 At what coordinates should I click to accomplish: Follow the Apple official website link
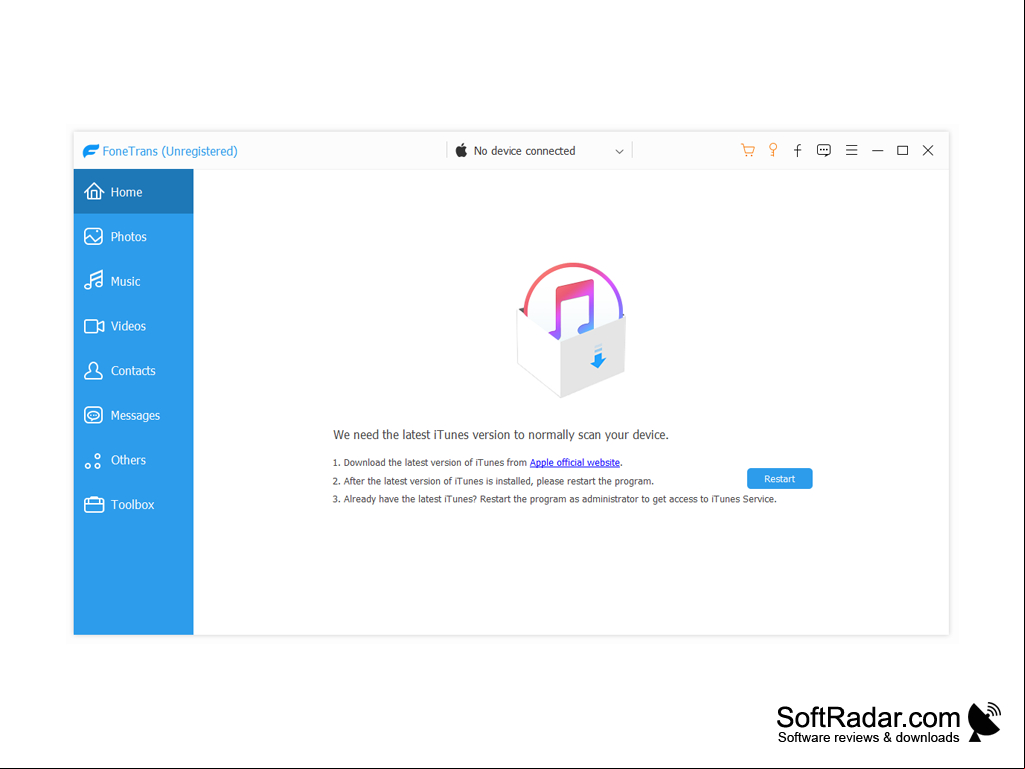coord(575,462)
